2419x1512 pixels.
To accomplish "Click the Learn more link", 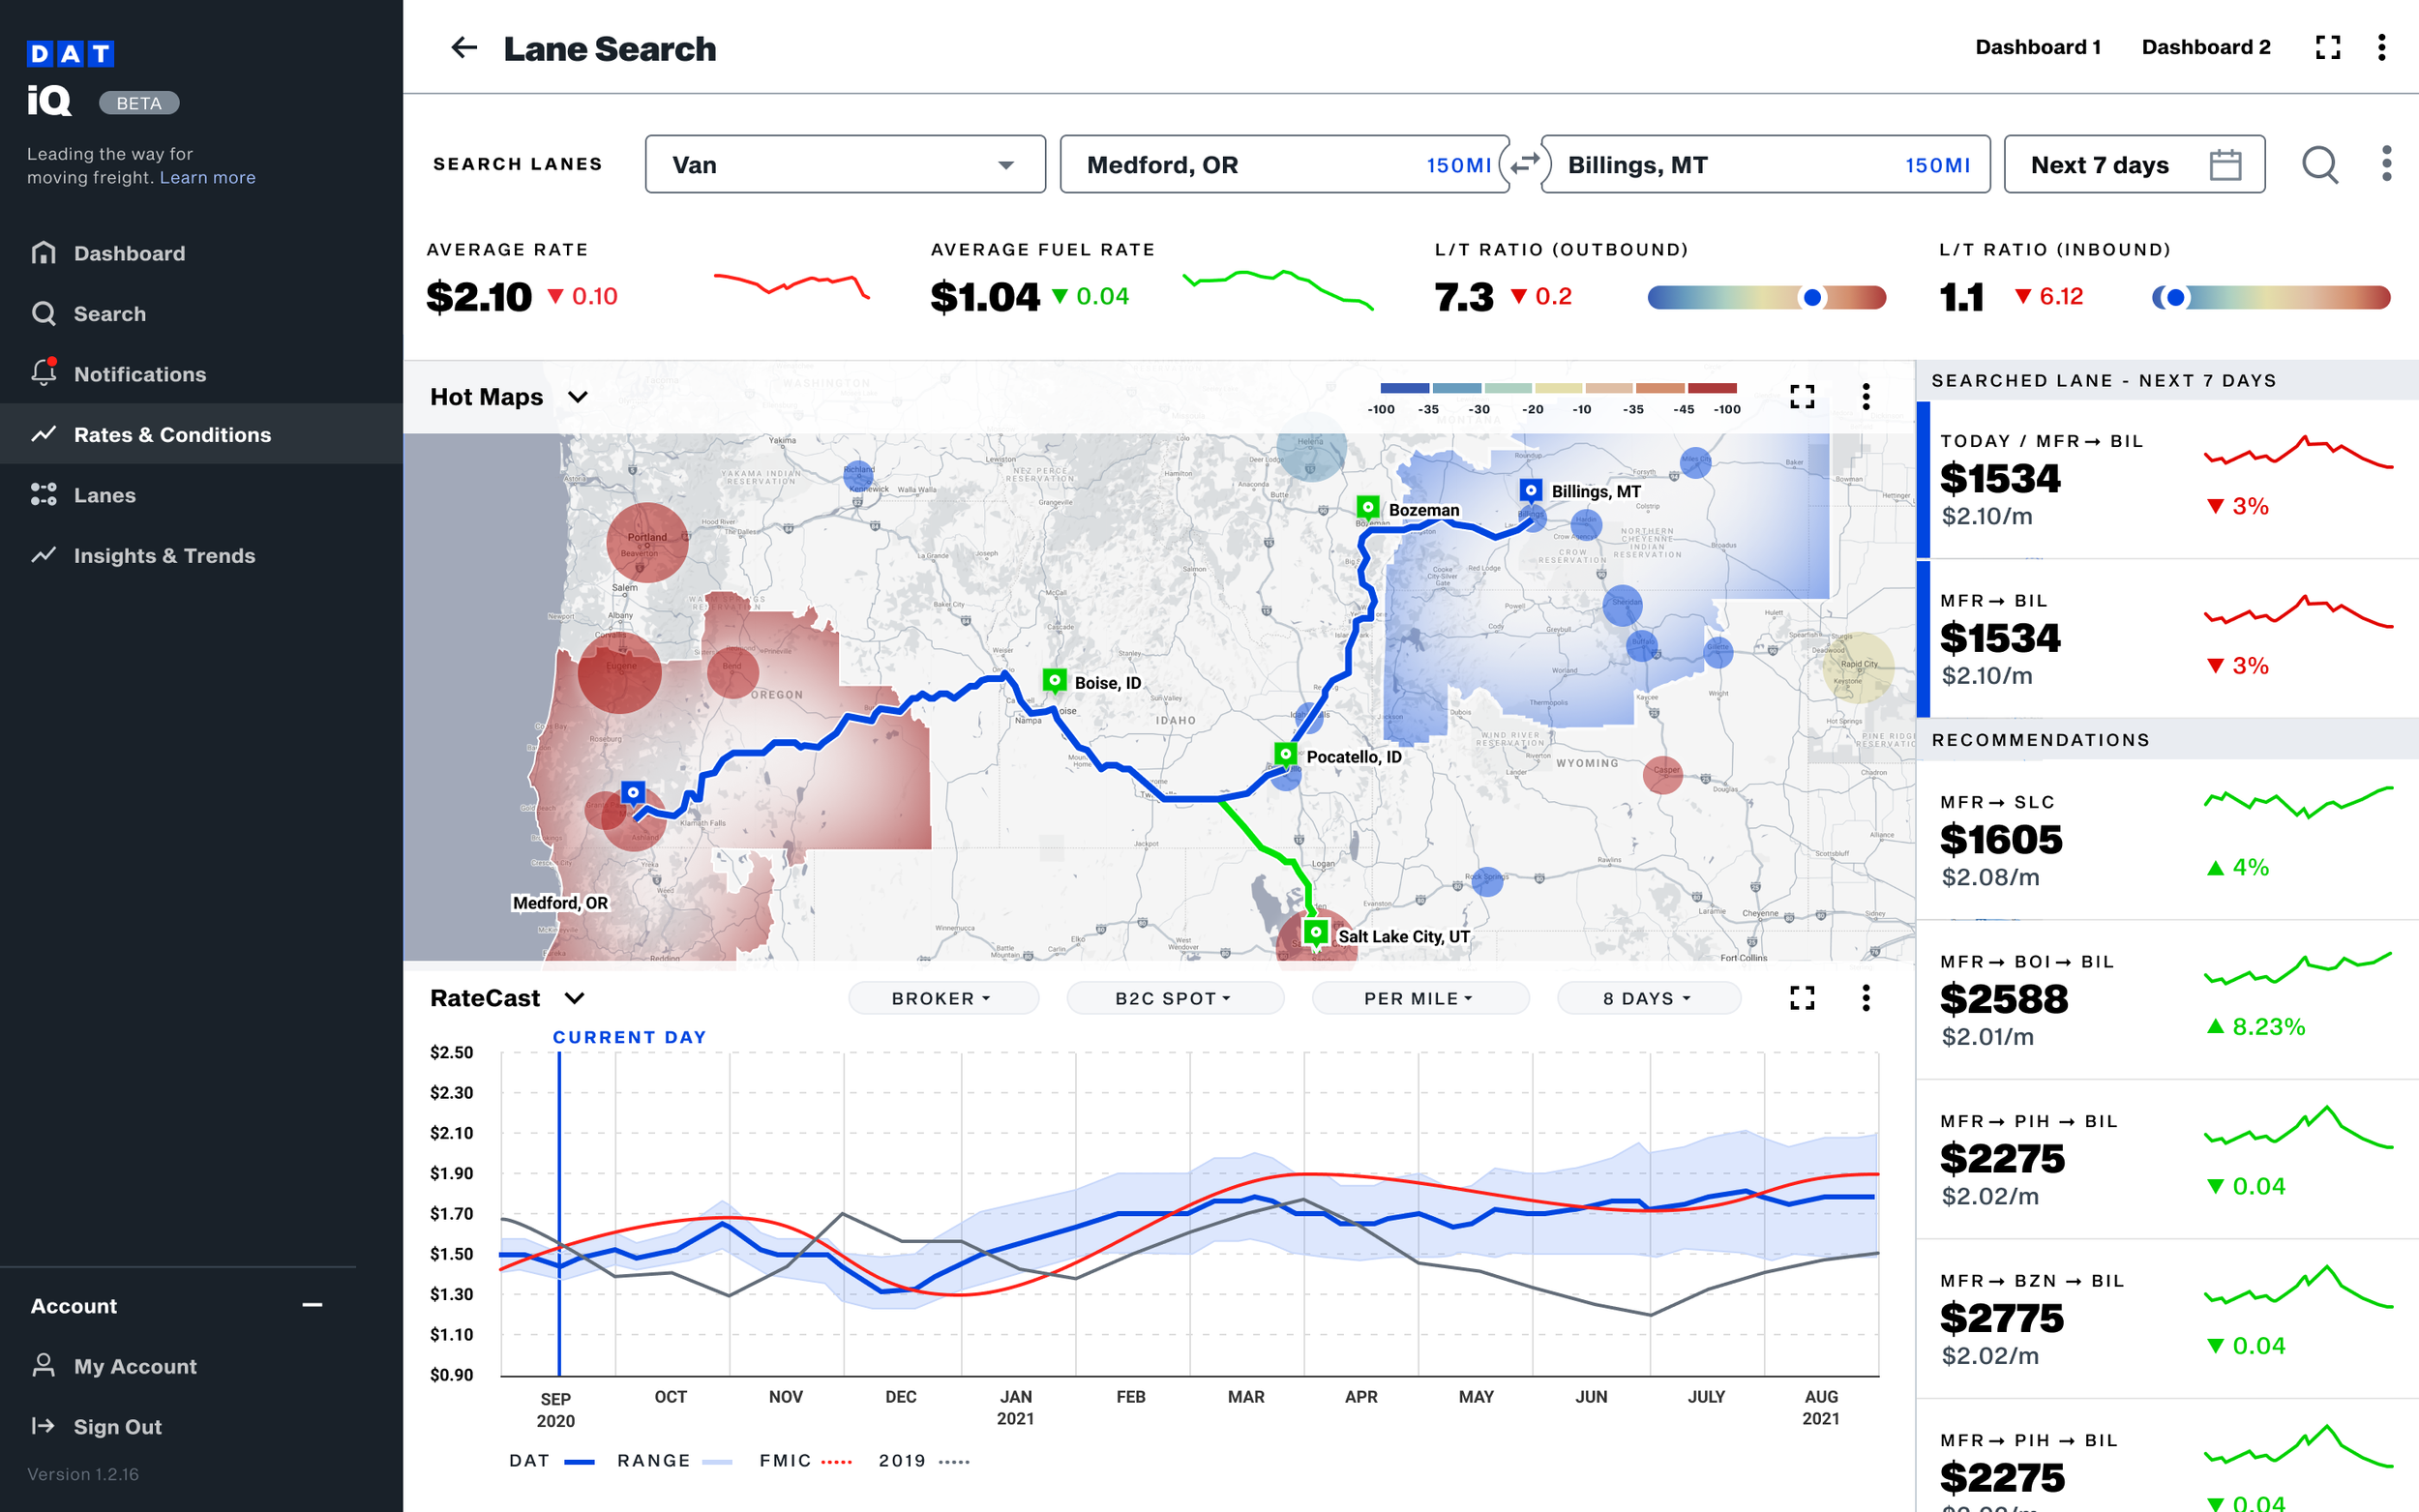I will pyautogui.click(x=207, y=178).
